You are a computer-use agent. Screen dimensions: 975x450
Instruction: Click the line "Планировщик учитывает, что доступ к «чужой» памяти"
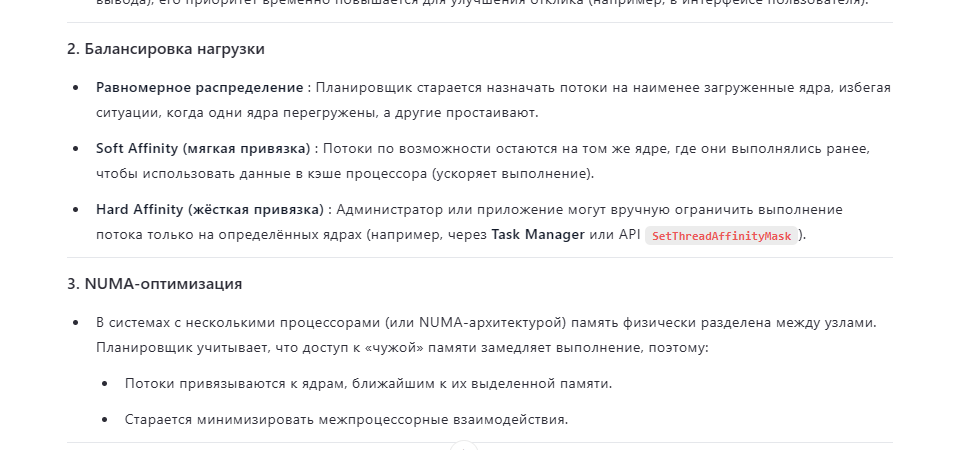[402, 347]
